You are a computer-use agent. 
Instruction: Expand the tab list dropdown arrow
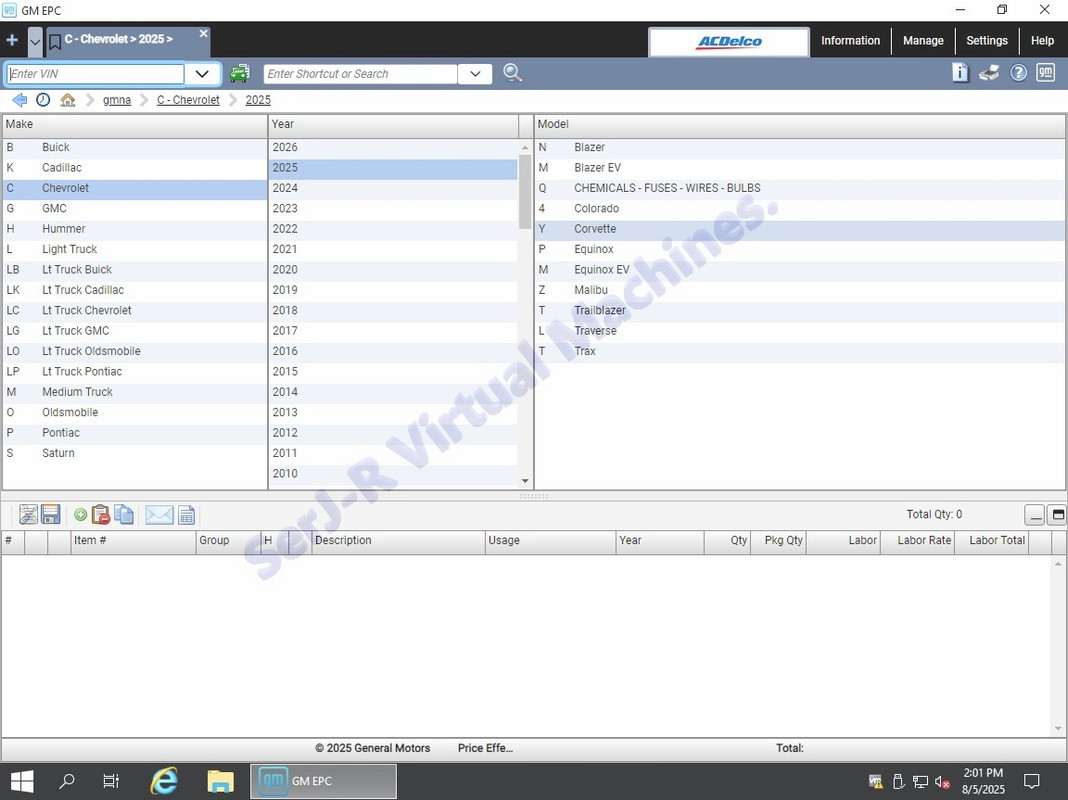click(35, 42)
